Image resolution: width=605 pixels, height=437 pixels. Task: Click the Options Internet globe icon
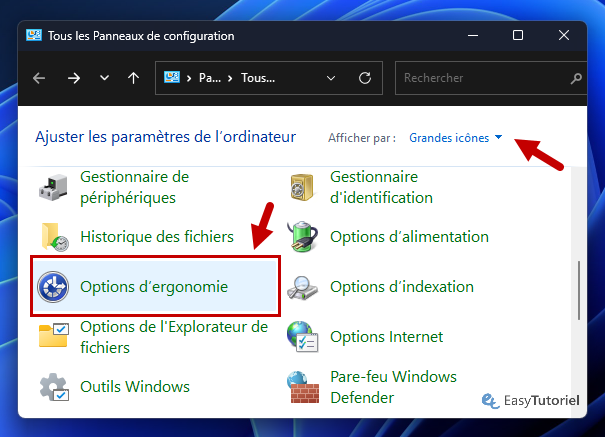pyautogui.click(x=302, y=337)
